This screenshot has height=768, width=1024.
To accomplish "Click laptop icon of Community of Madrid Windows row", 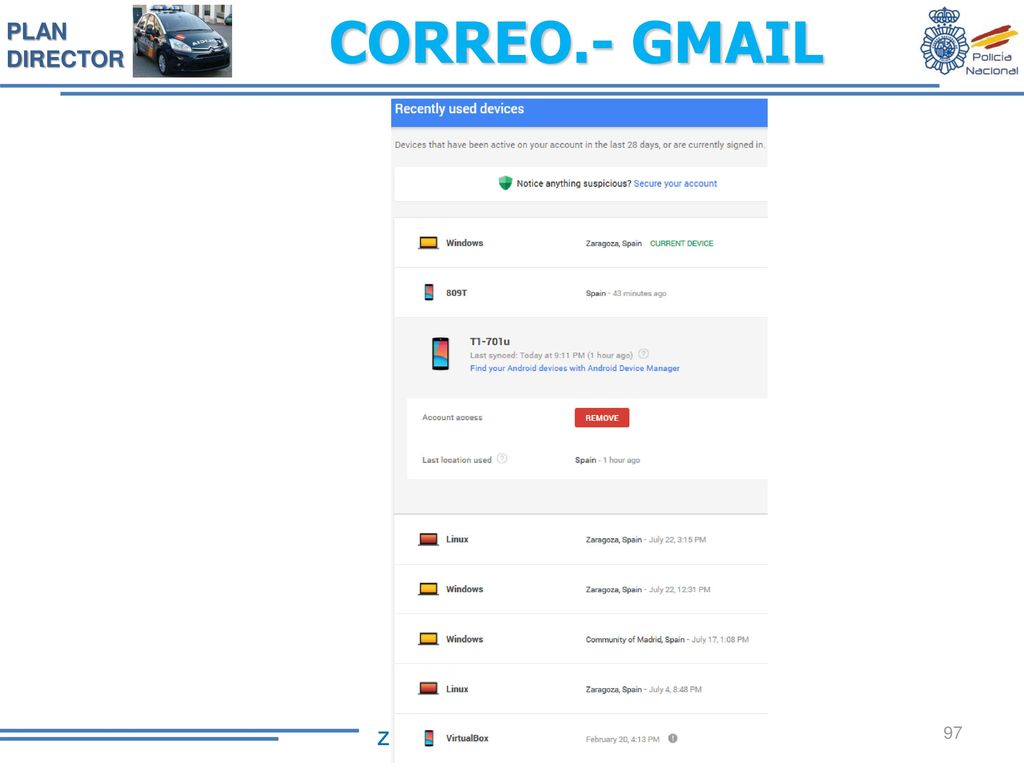I will point(428,639).
